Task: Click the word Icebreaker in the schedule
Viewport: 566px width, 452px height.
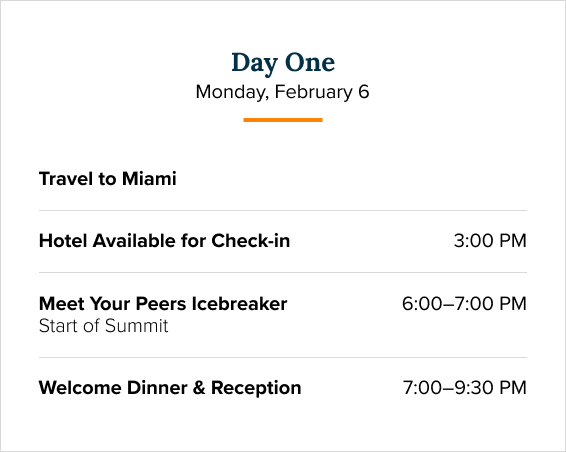Action: tap(239, 304)
